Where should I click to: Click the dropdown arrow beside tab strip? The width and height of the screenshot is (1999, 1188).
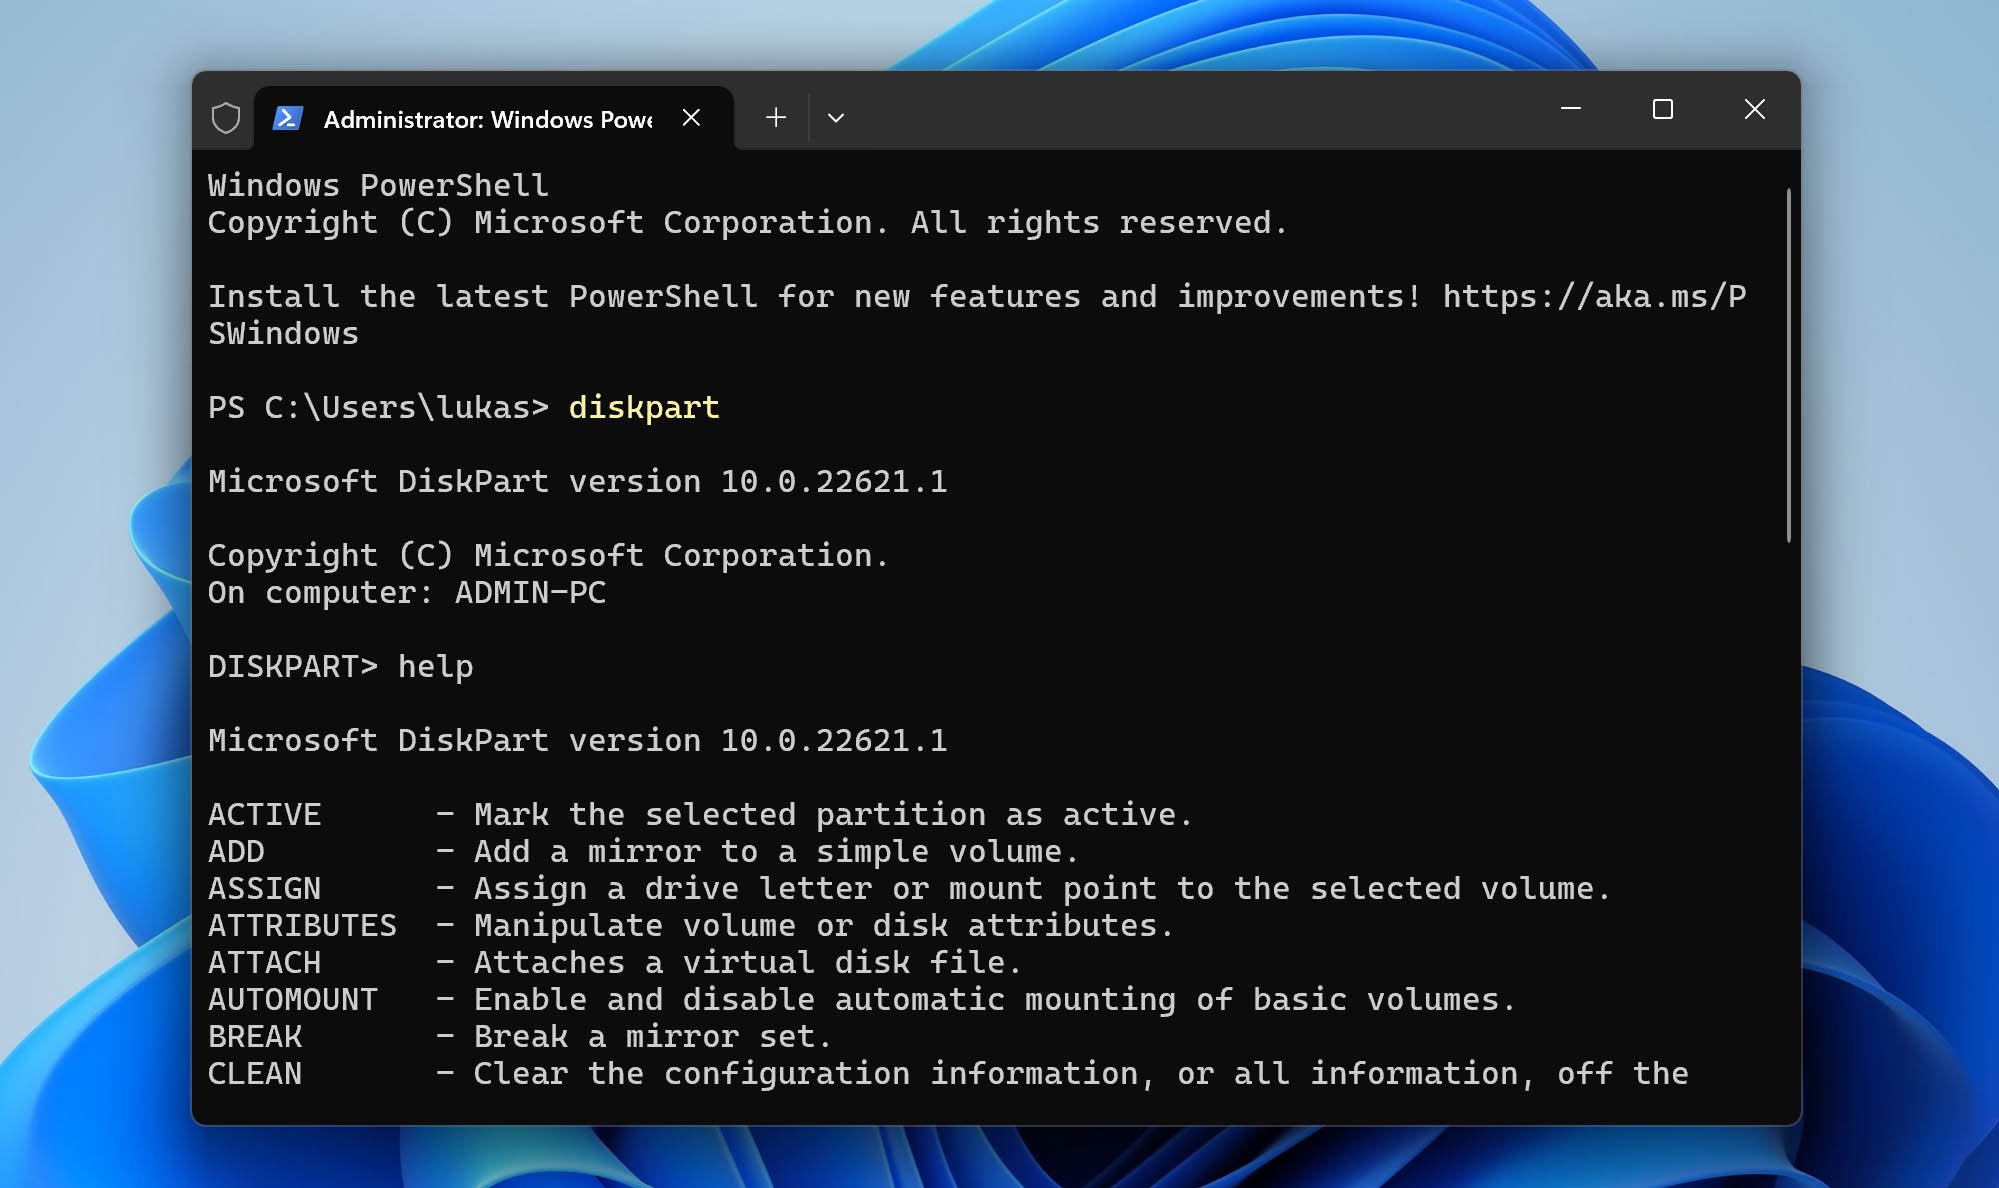coord(836,116)
